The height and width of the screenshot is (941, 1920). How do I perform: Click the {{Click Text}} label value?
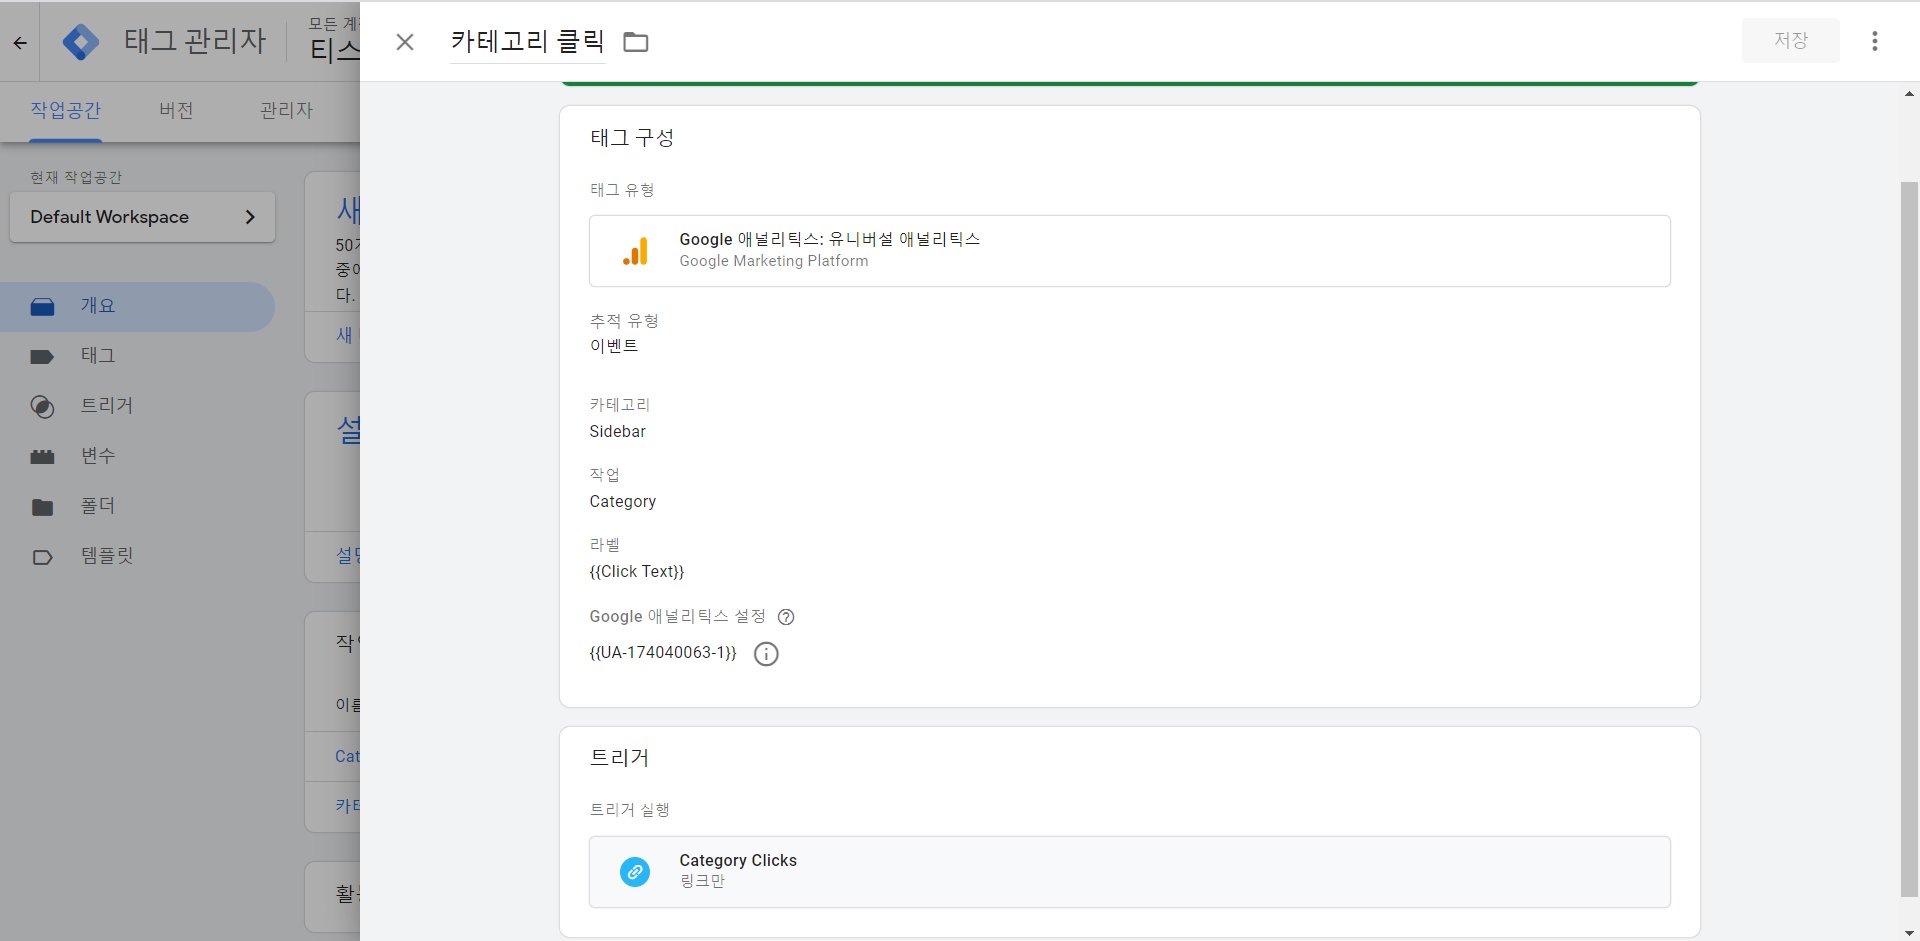click(637, 572)
